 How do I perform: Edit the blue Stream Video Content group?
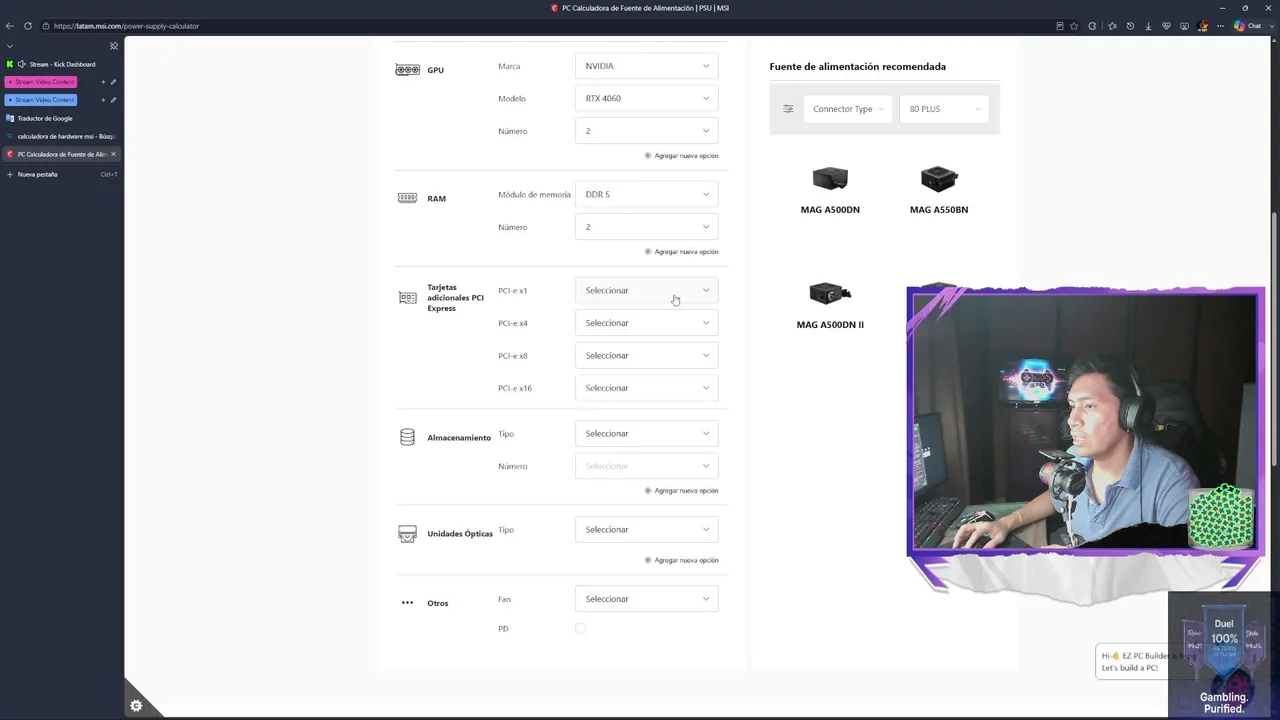113,100
